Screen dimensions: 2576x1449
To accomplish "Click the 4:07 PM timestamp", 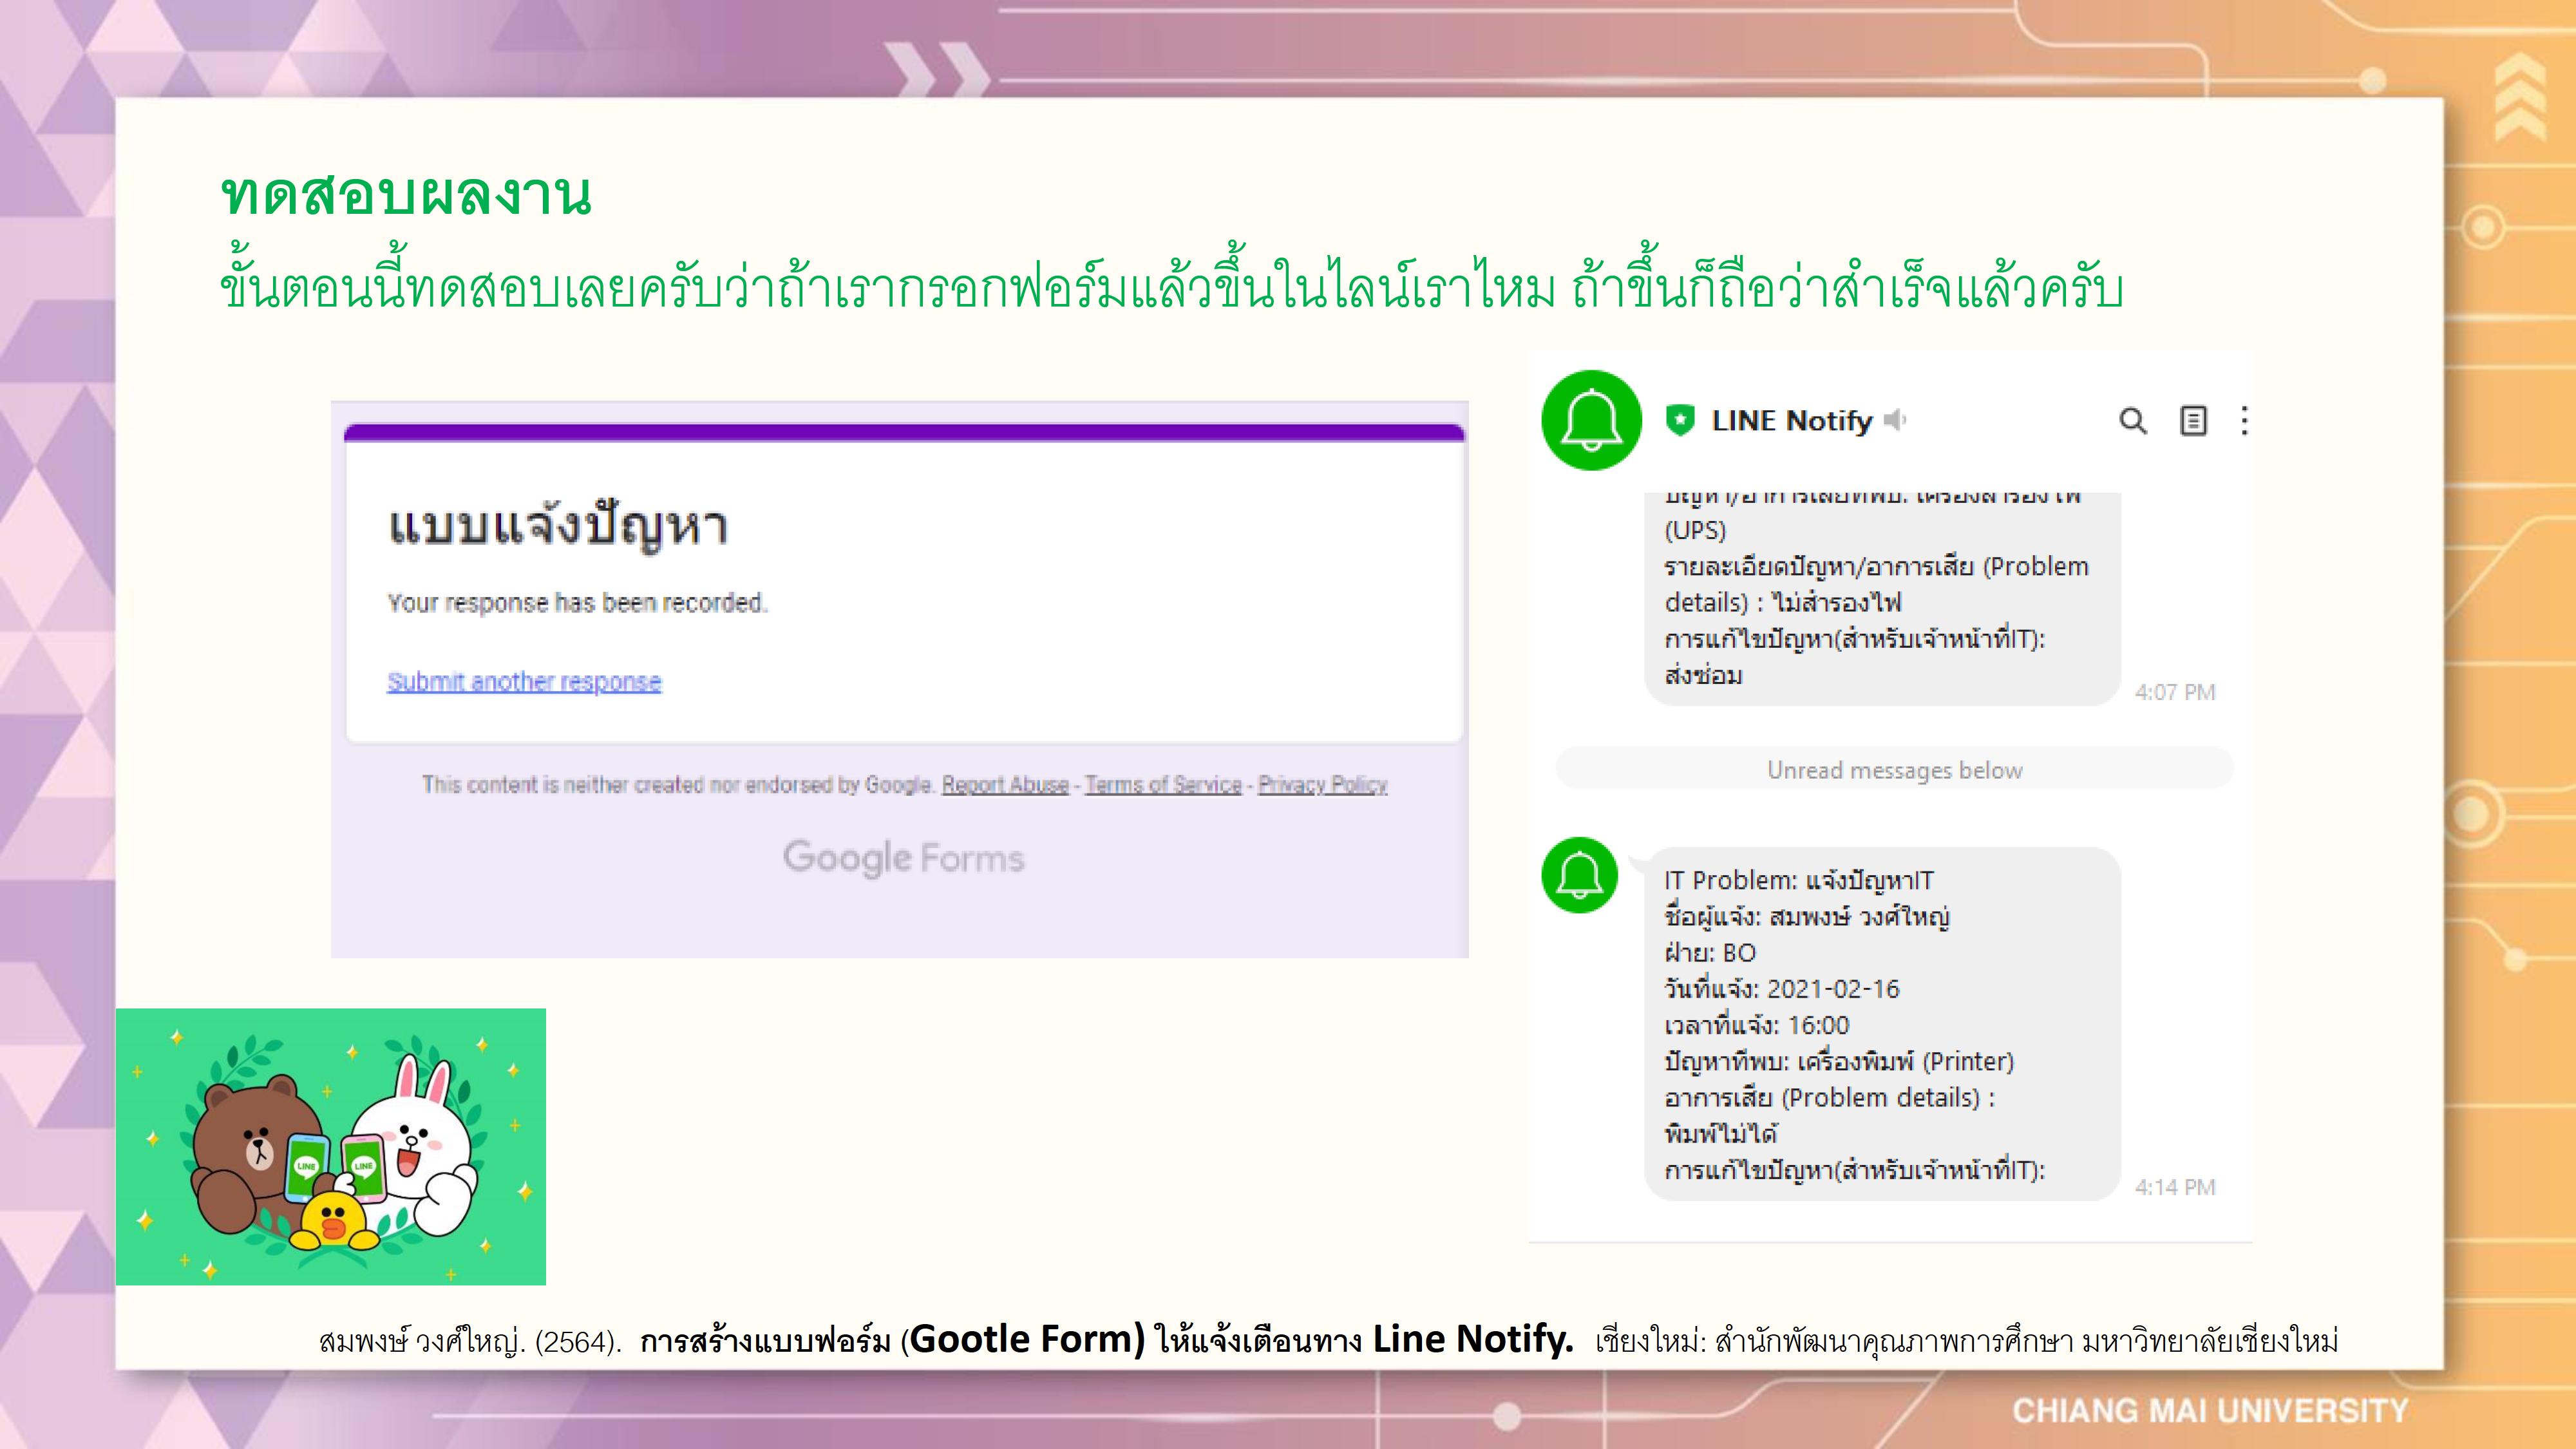I will click(2175, 692).
